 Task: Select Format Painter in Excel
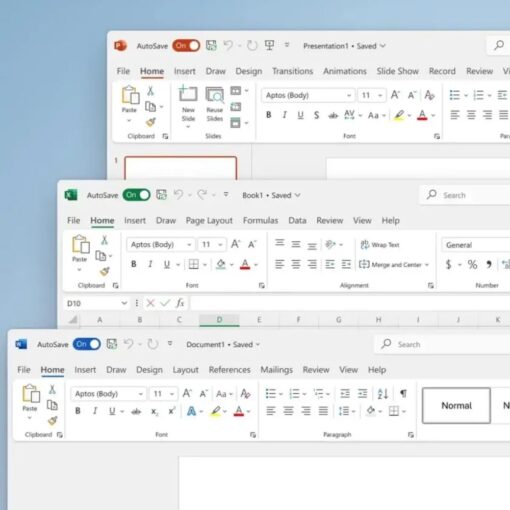pyautogui.click(x=105, y=272)
